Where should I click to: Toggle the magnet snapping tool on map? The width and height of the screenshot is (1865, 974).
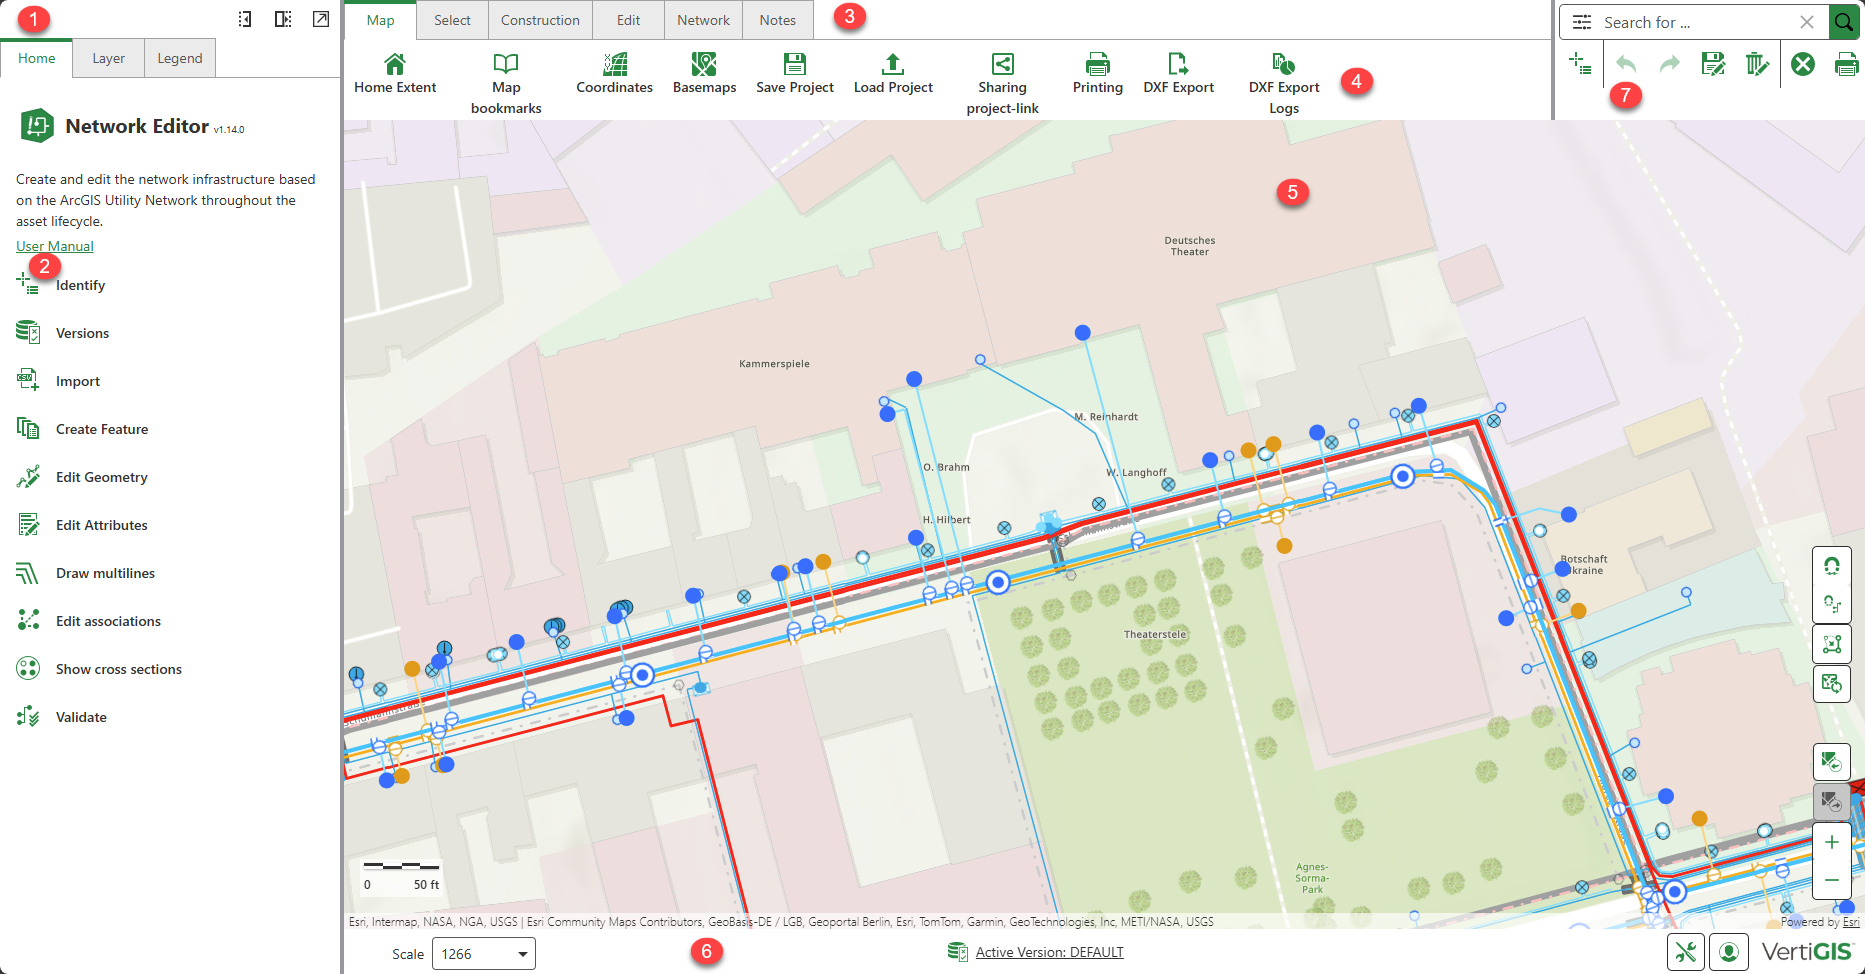click(x=1831, y=567)
